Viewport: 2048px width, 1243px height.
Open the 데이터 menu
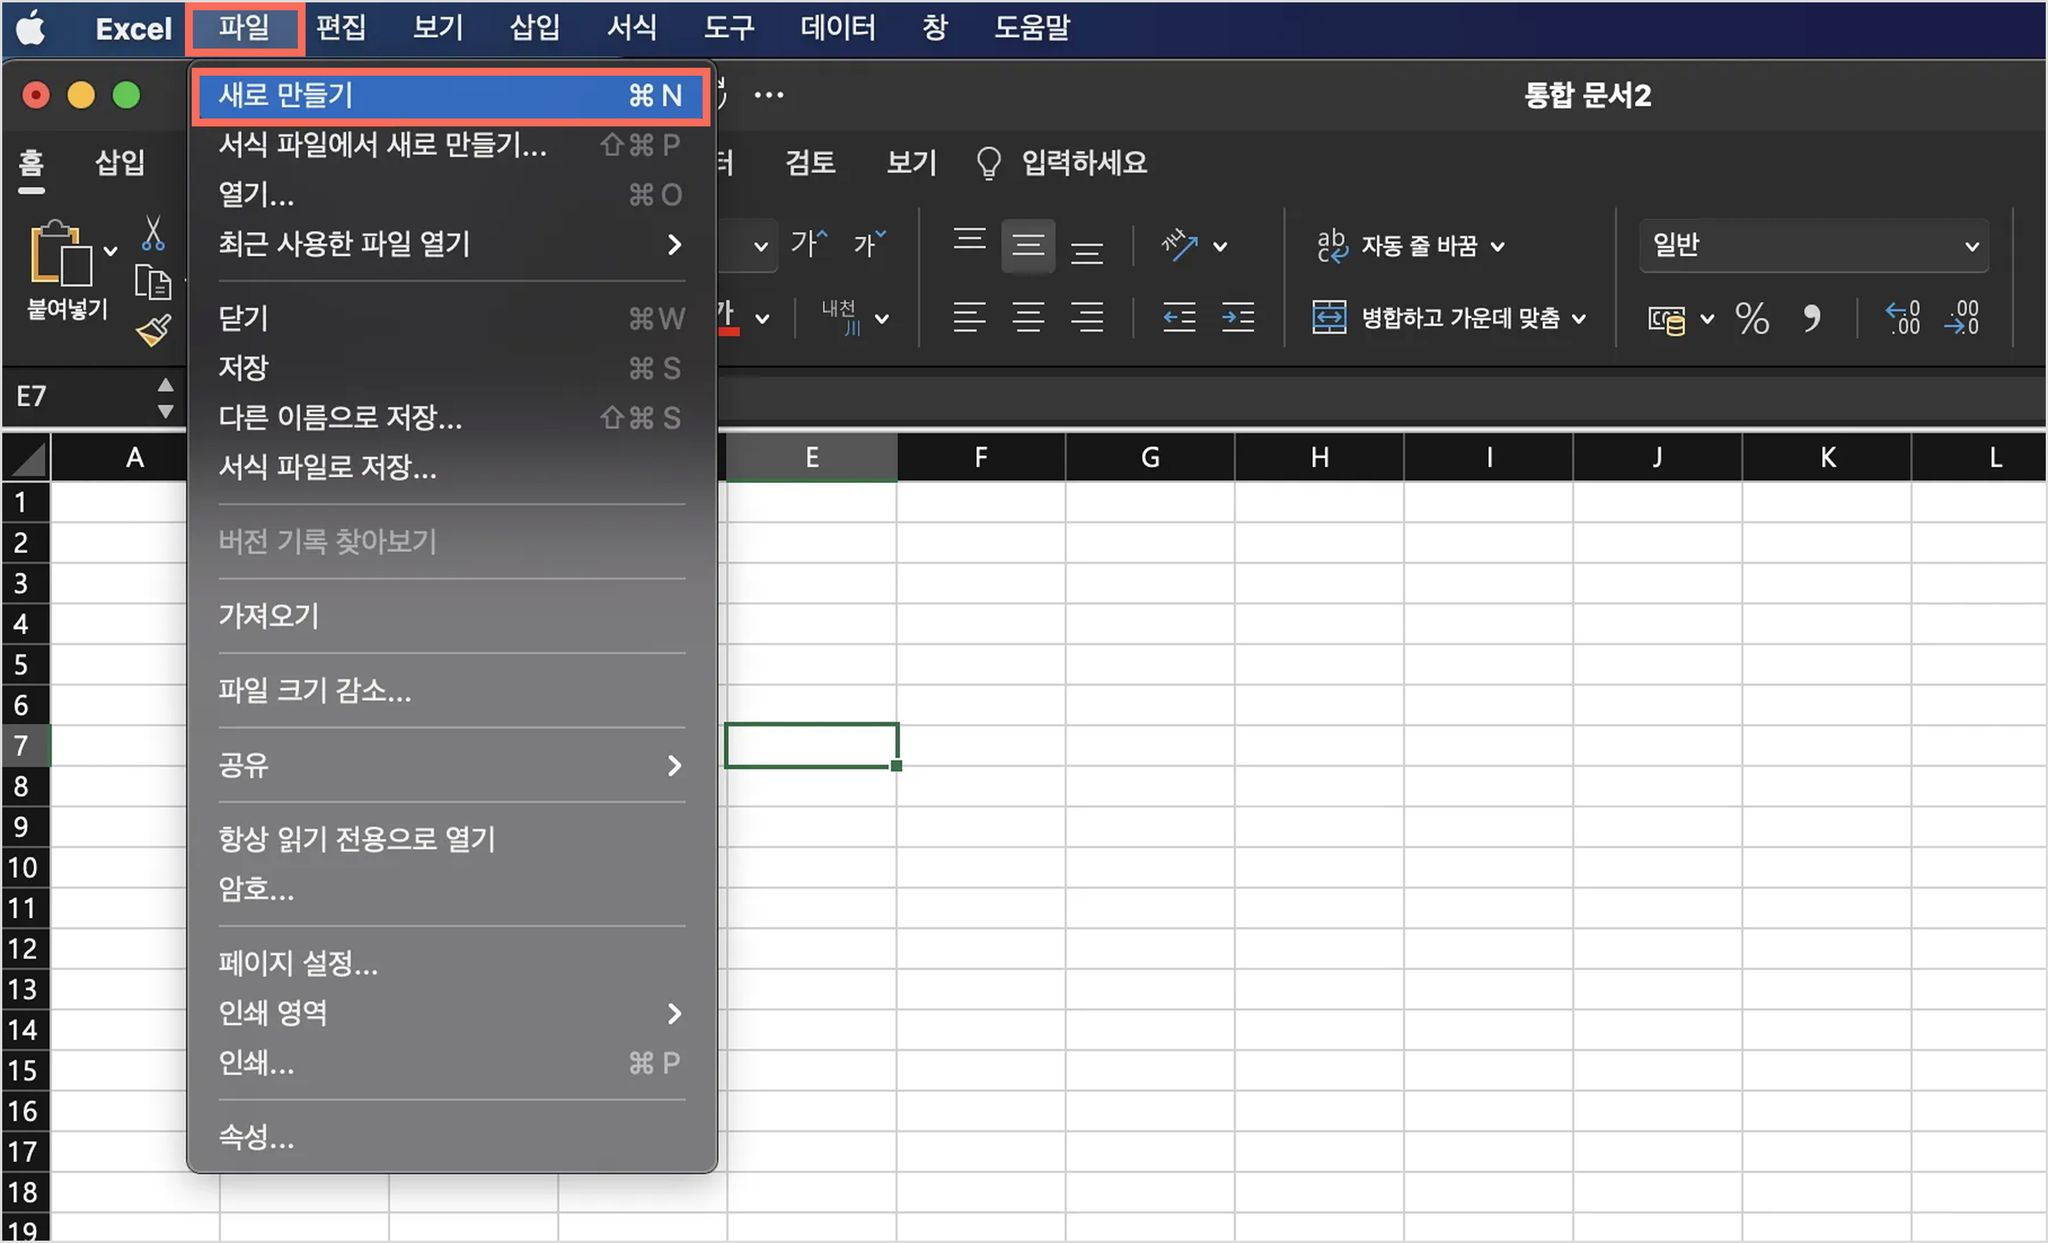[x=838, y=28]
